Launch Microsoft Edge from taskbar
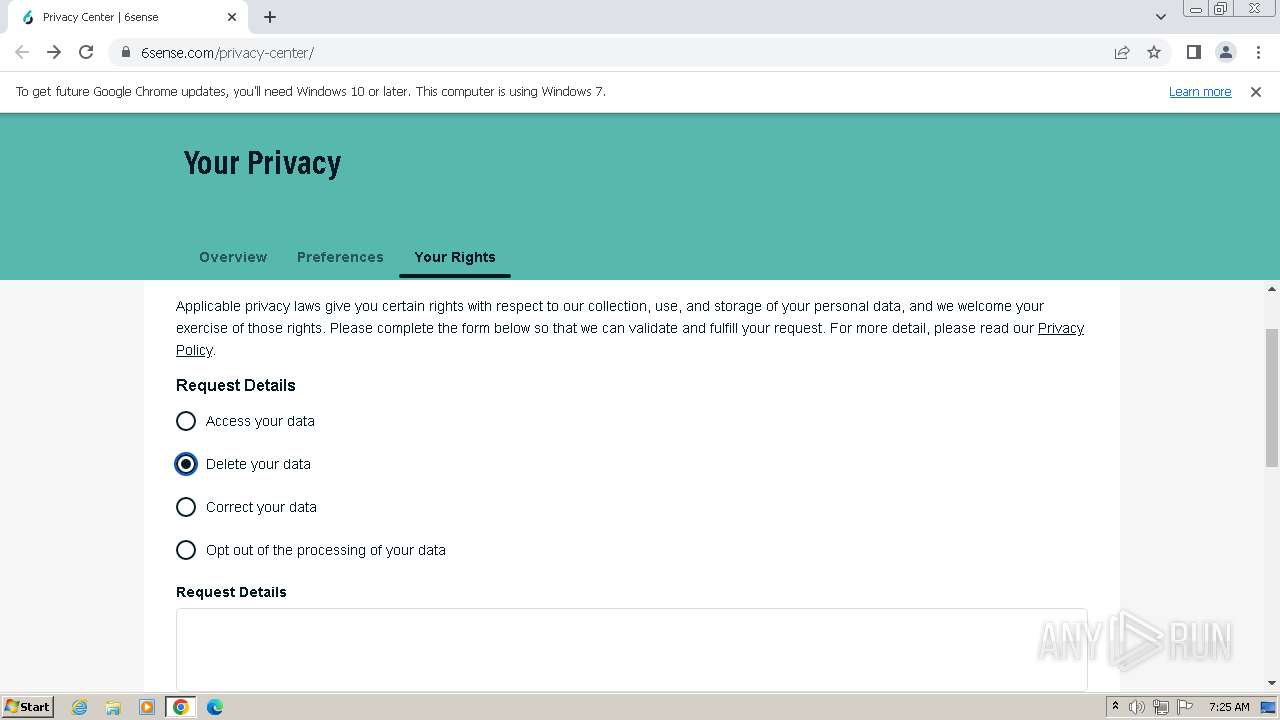This screenshot has height=720, width=1280. click(215, 707)
